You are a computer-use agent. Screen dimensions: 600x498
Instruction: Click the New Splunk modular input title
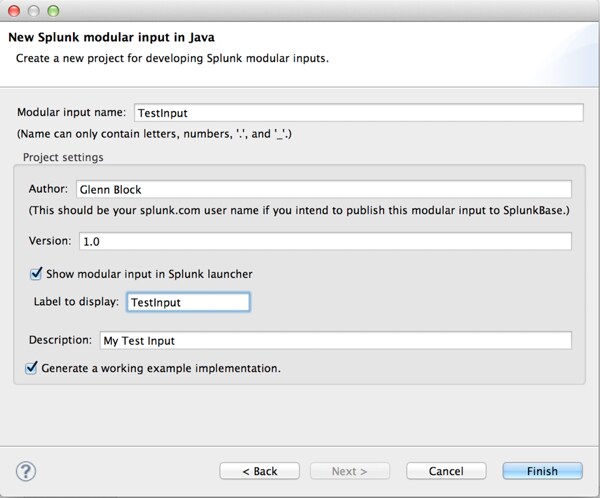pyautogui.click(x=111, y=37)
